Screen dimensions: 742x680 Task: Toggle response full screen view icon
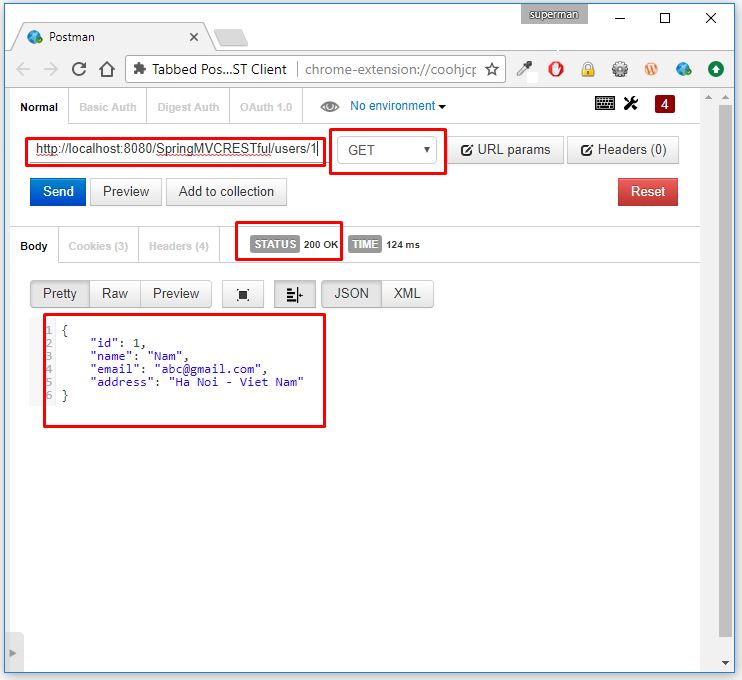[243, 294]
